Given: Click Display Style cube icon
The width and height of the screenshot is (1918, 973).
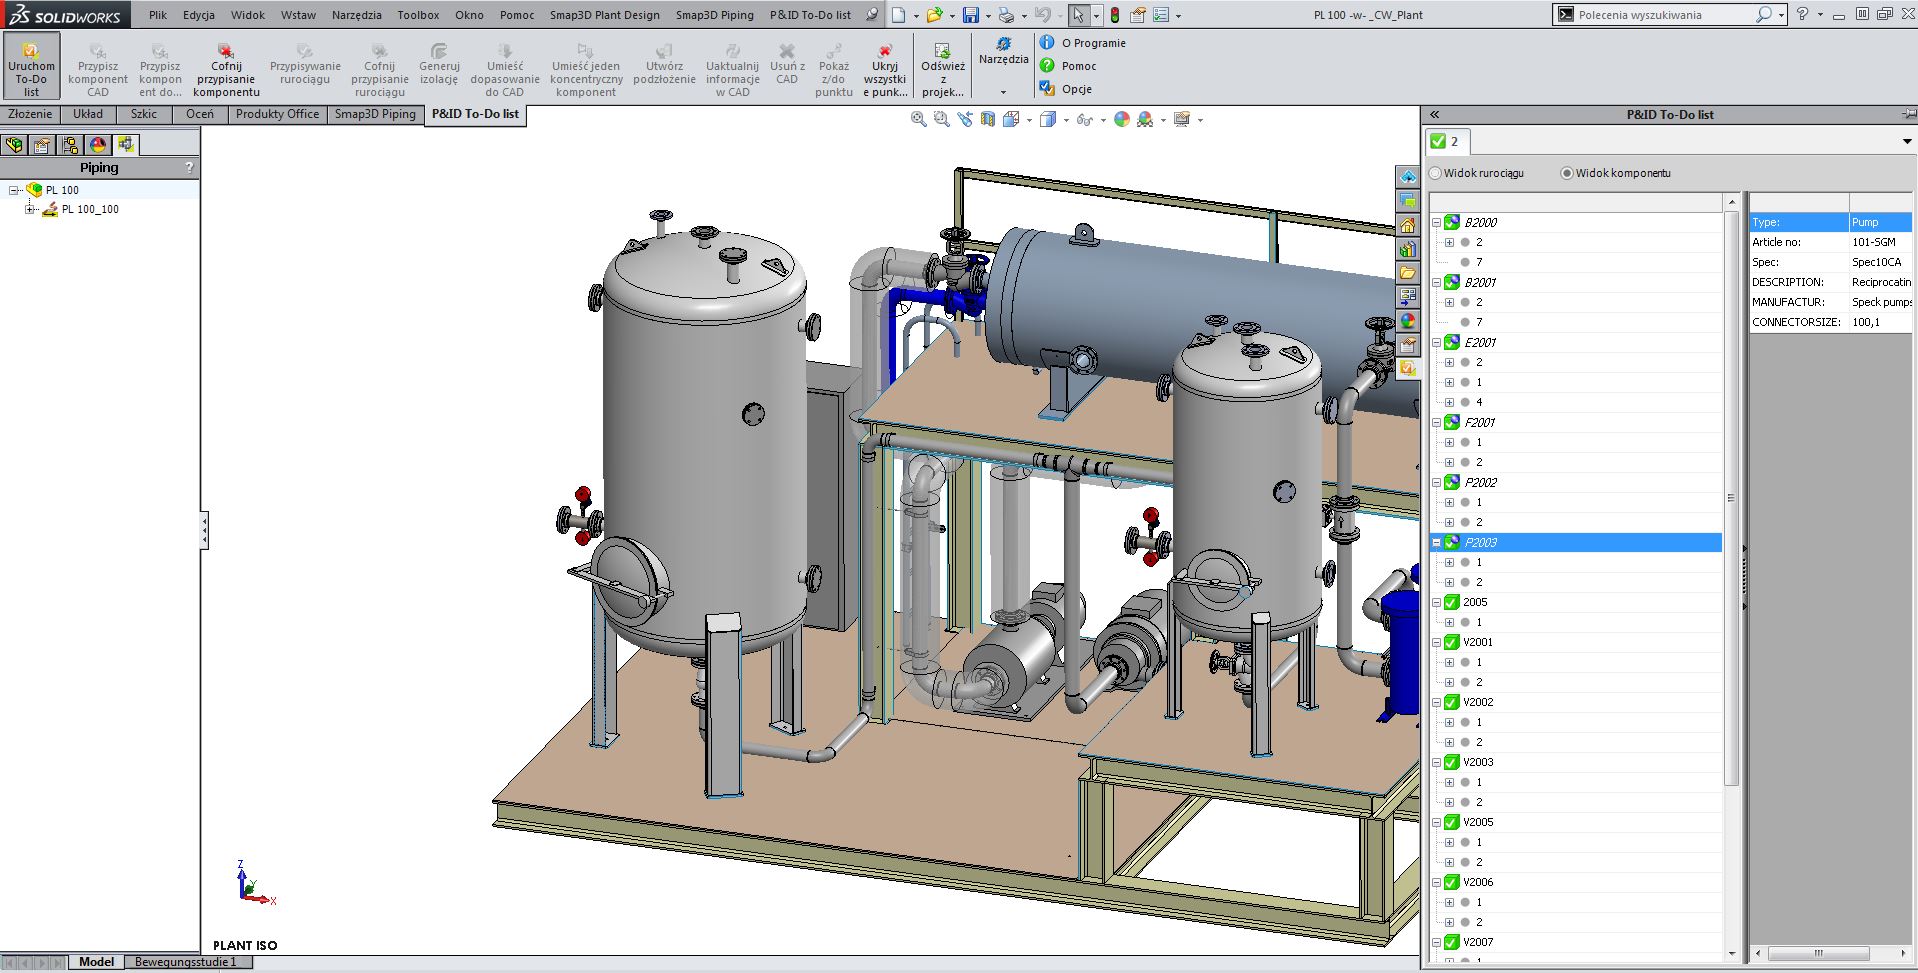Looking at the screenshot, I should [x=1047, y=119].
